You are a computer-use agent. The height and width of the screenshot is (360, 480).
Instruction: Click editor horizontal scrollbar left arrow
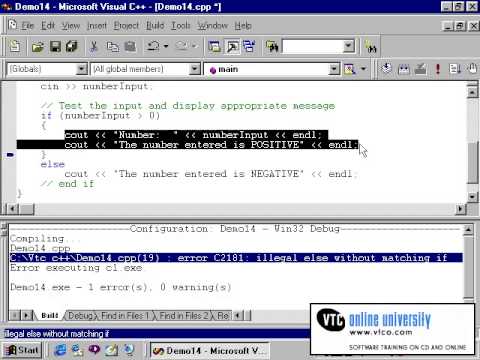[x=12, y=209]
